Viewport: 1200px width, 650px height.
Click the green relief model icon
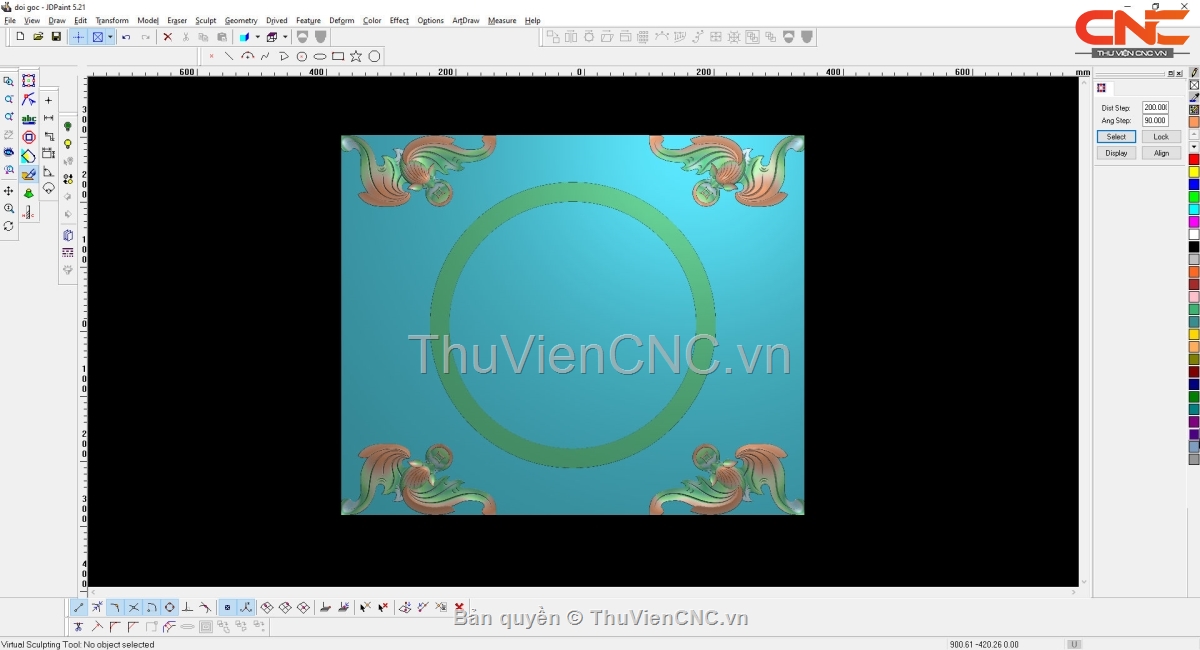(x=29, y=193)
